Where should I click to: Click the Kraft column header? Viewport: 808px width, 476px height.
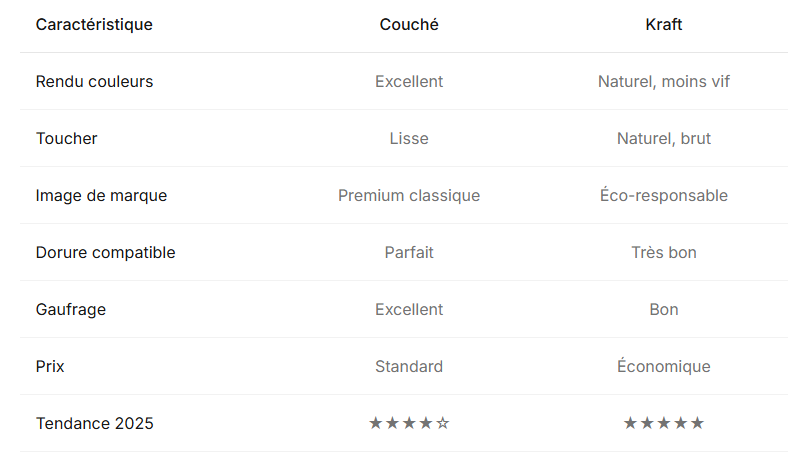click(x=664, y=24)
